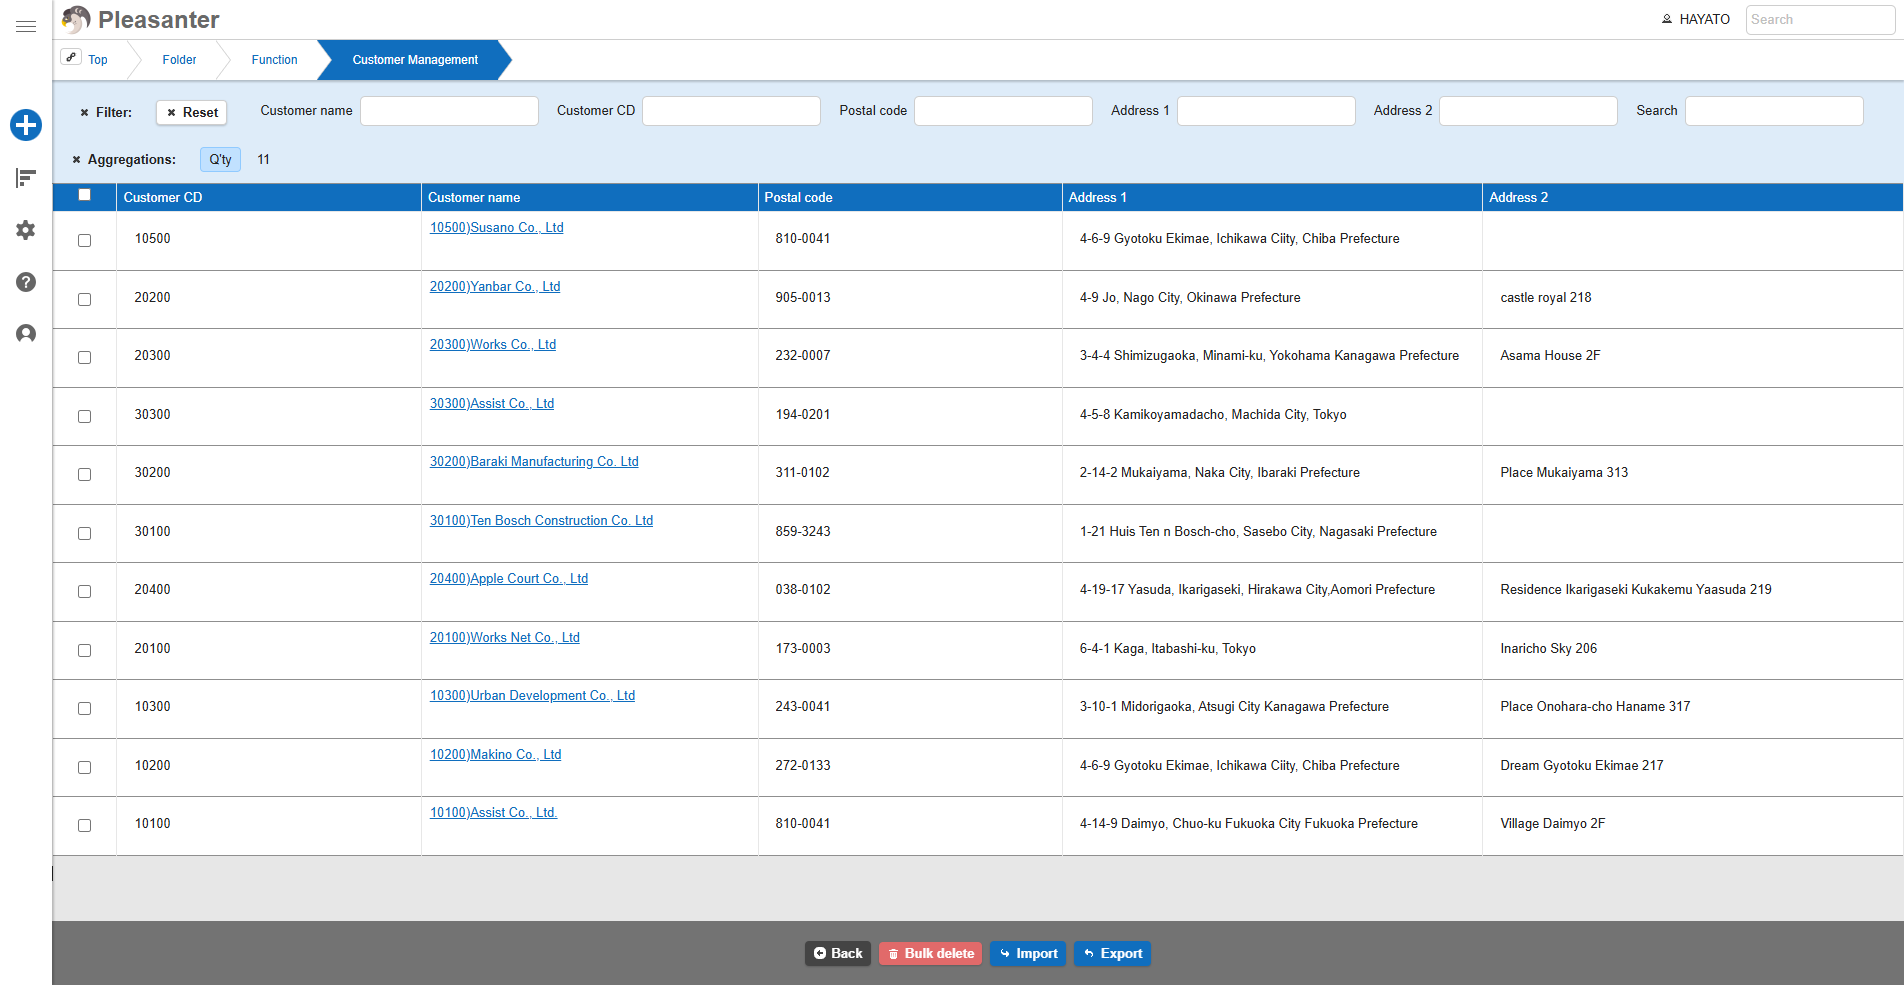Click the Bulk delete button
Screen dimensions: 1904x985
(x=931, y=954)
